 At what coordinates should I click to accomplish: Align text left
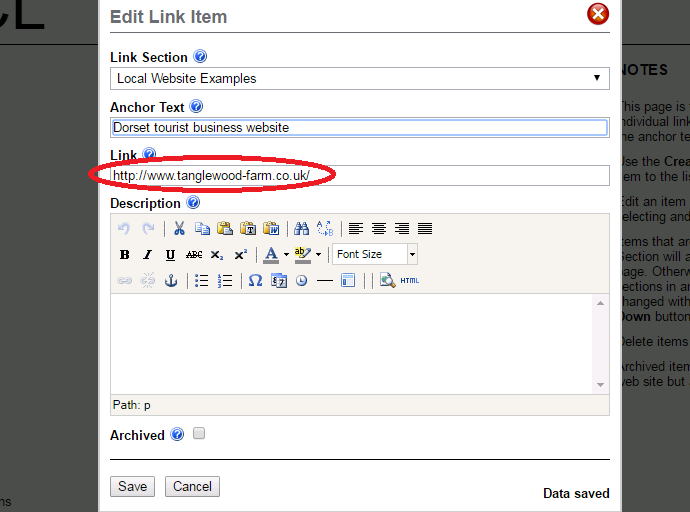click(x=356, y=228)
